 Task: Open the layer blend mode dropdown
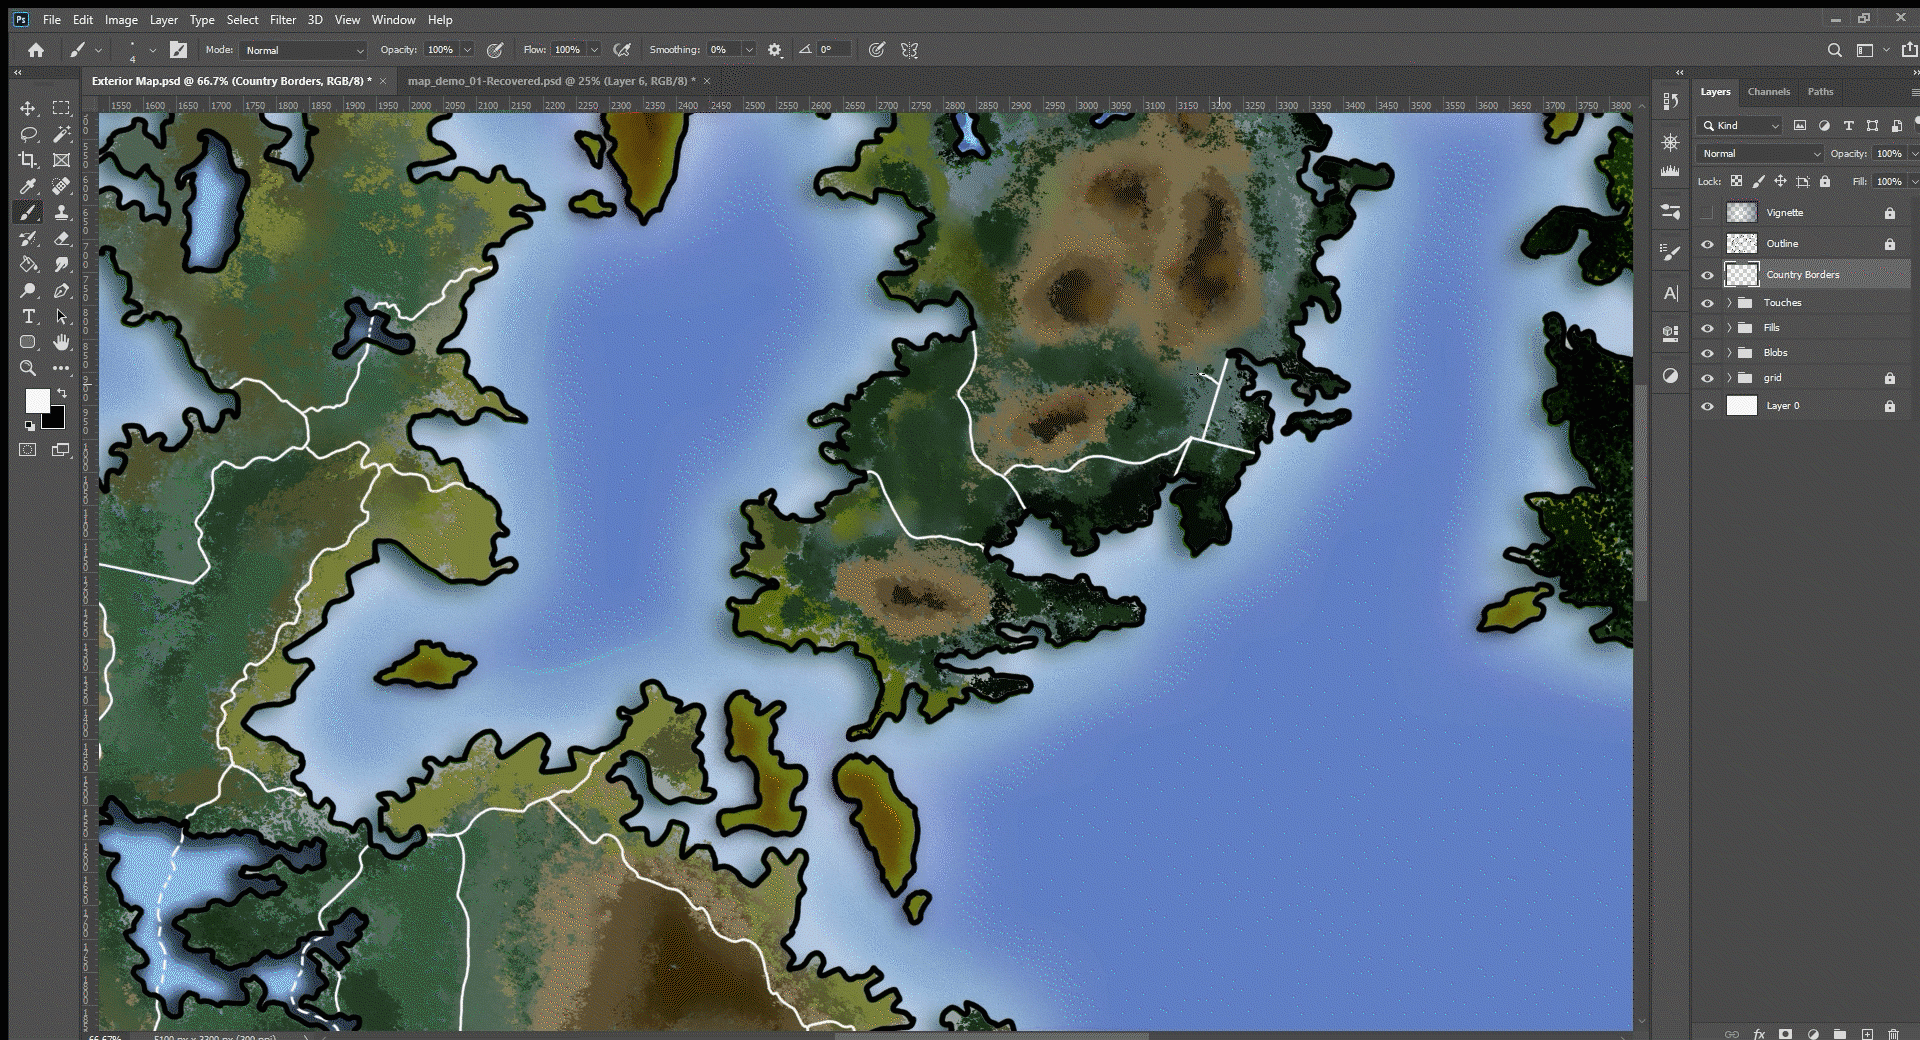tap(1760, 153)
